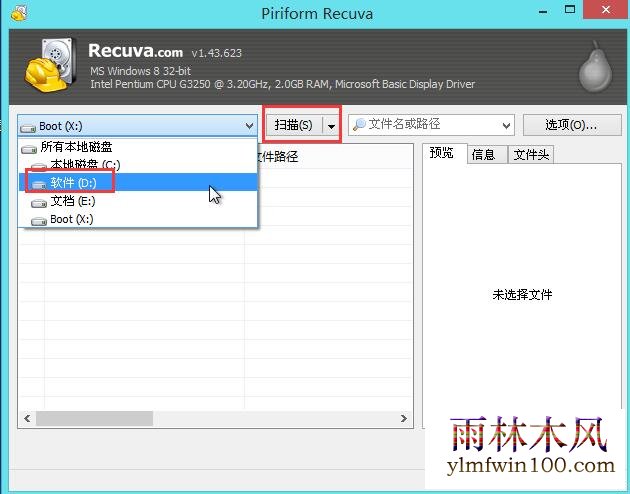Open the arrow menu next to 扫描(S)
Screen dimensions: 630x494
click(331, 126)
